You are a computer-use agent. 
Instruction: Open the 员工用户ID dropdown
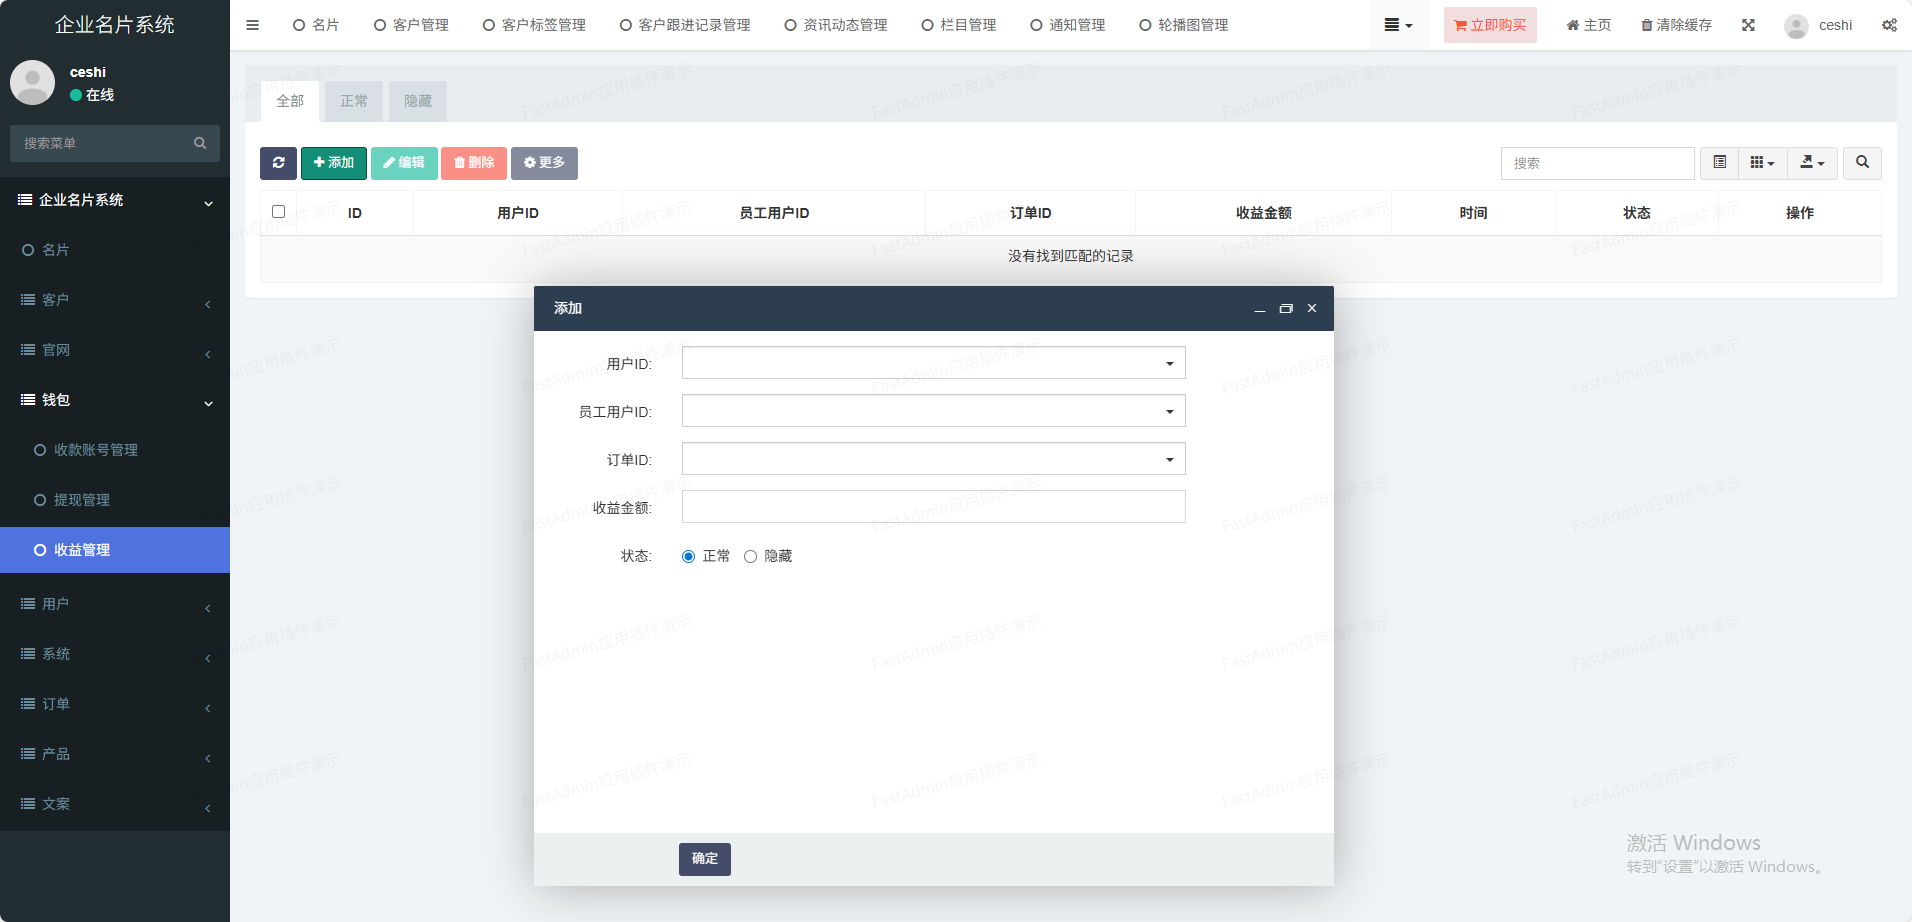(x=933, y=411)
